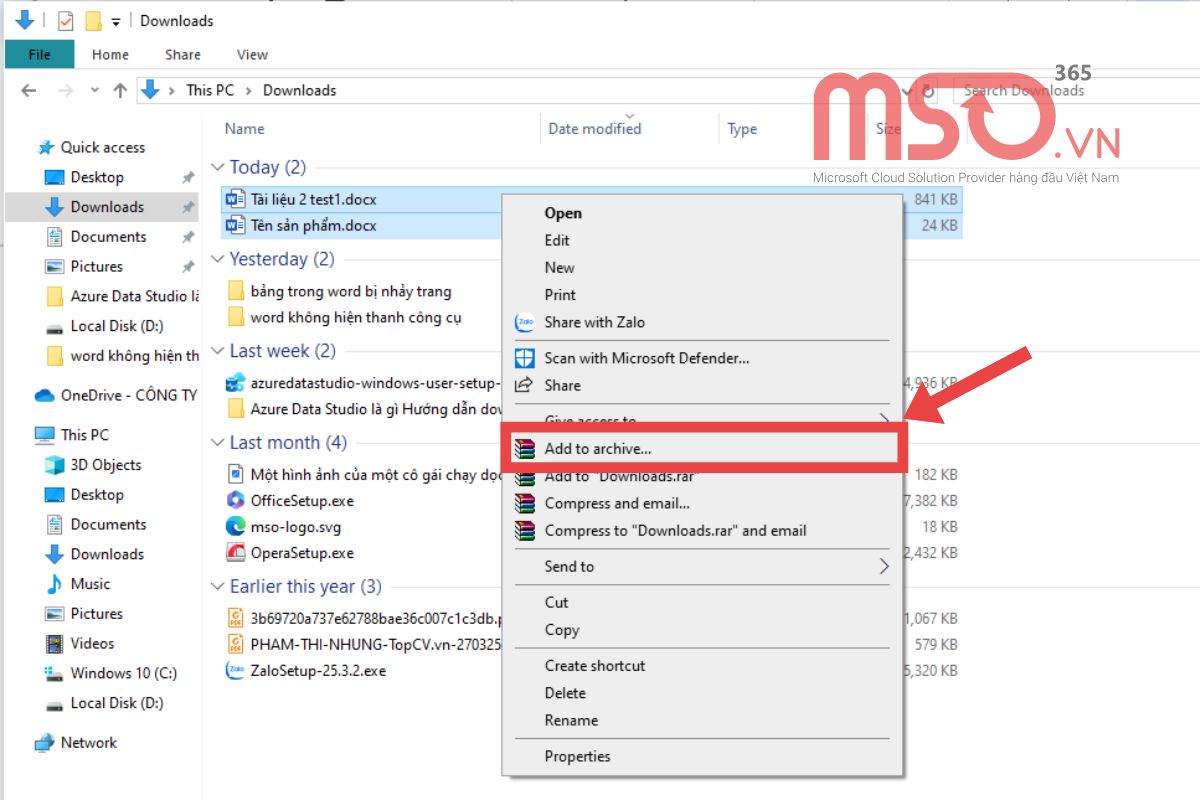Viewport: 1200px width, 800px height.
Task: Collapse the Today (2) group
Action: click(x=218, y=167)
